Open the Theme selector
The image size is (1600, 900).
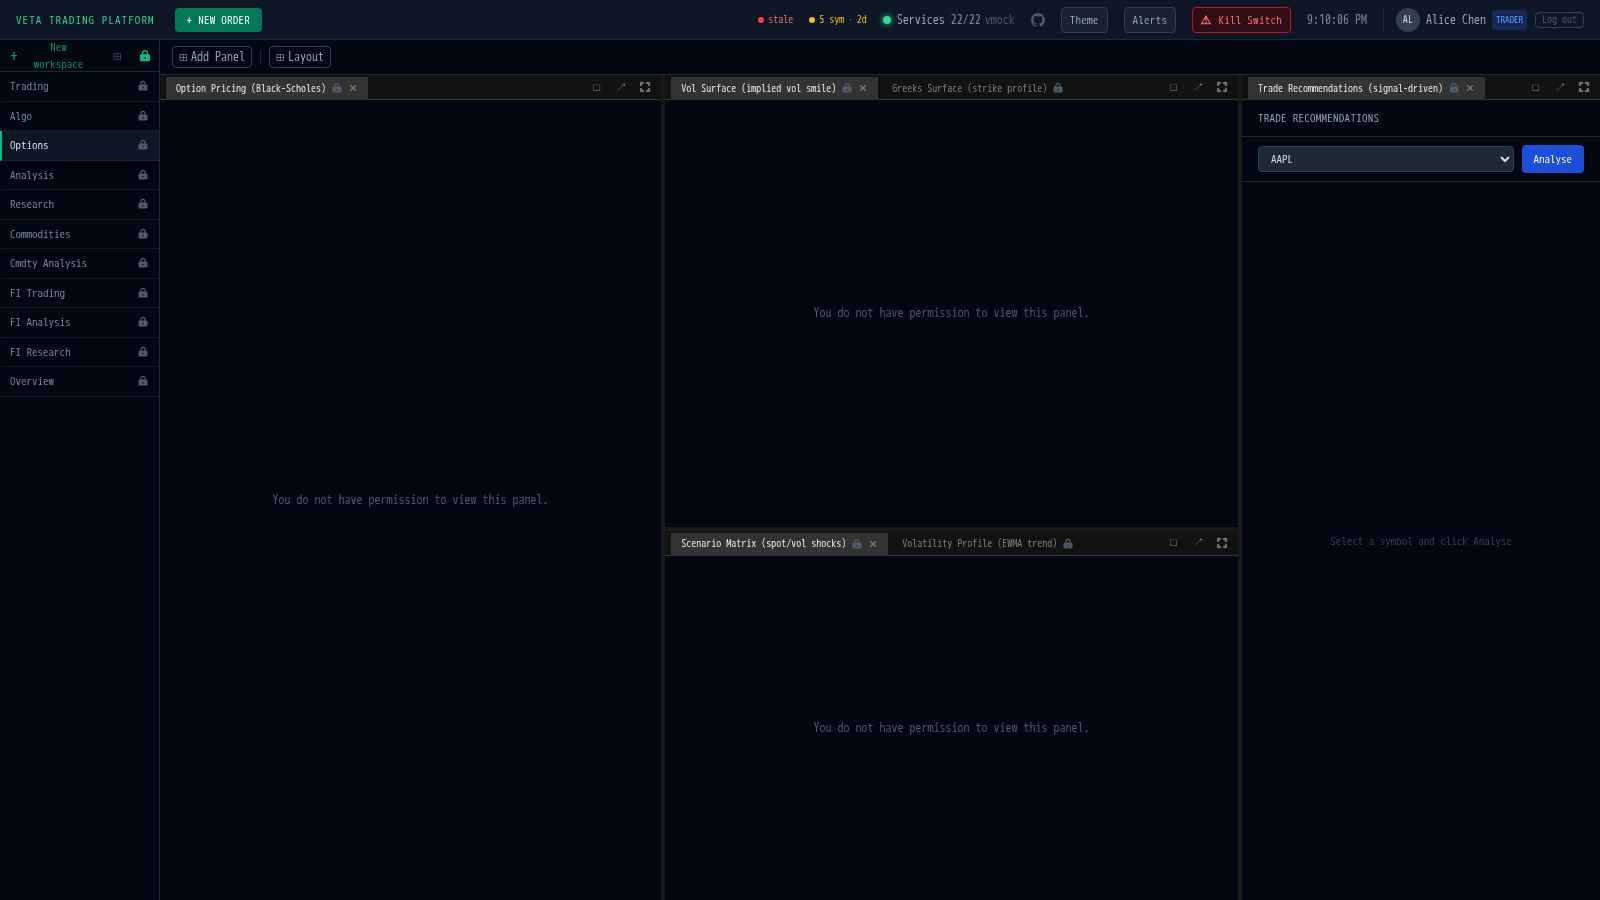pos(1084,20)
